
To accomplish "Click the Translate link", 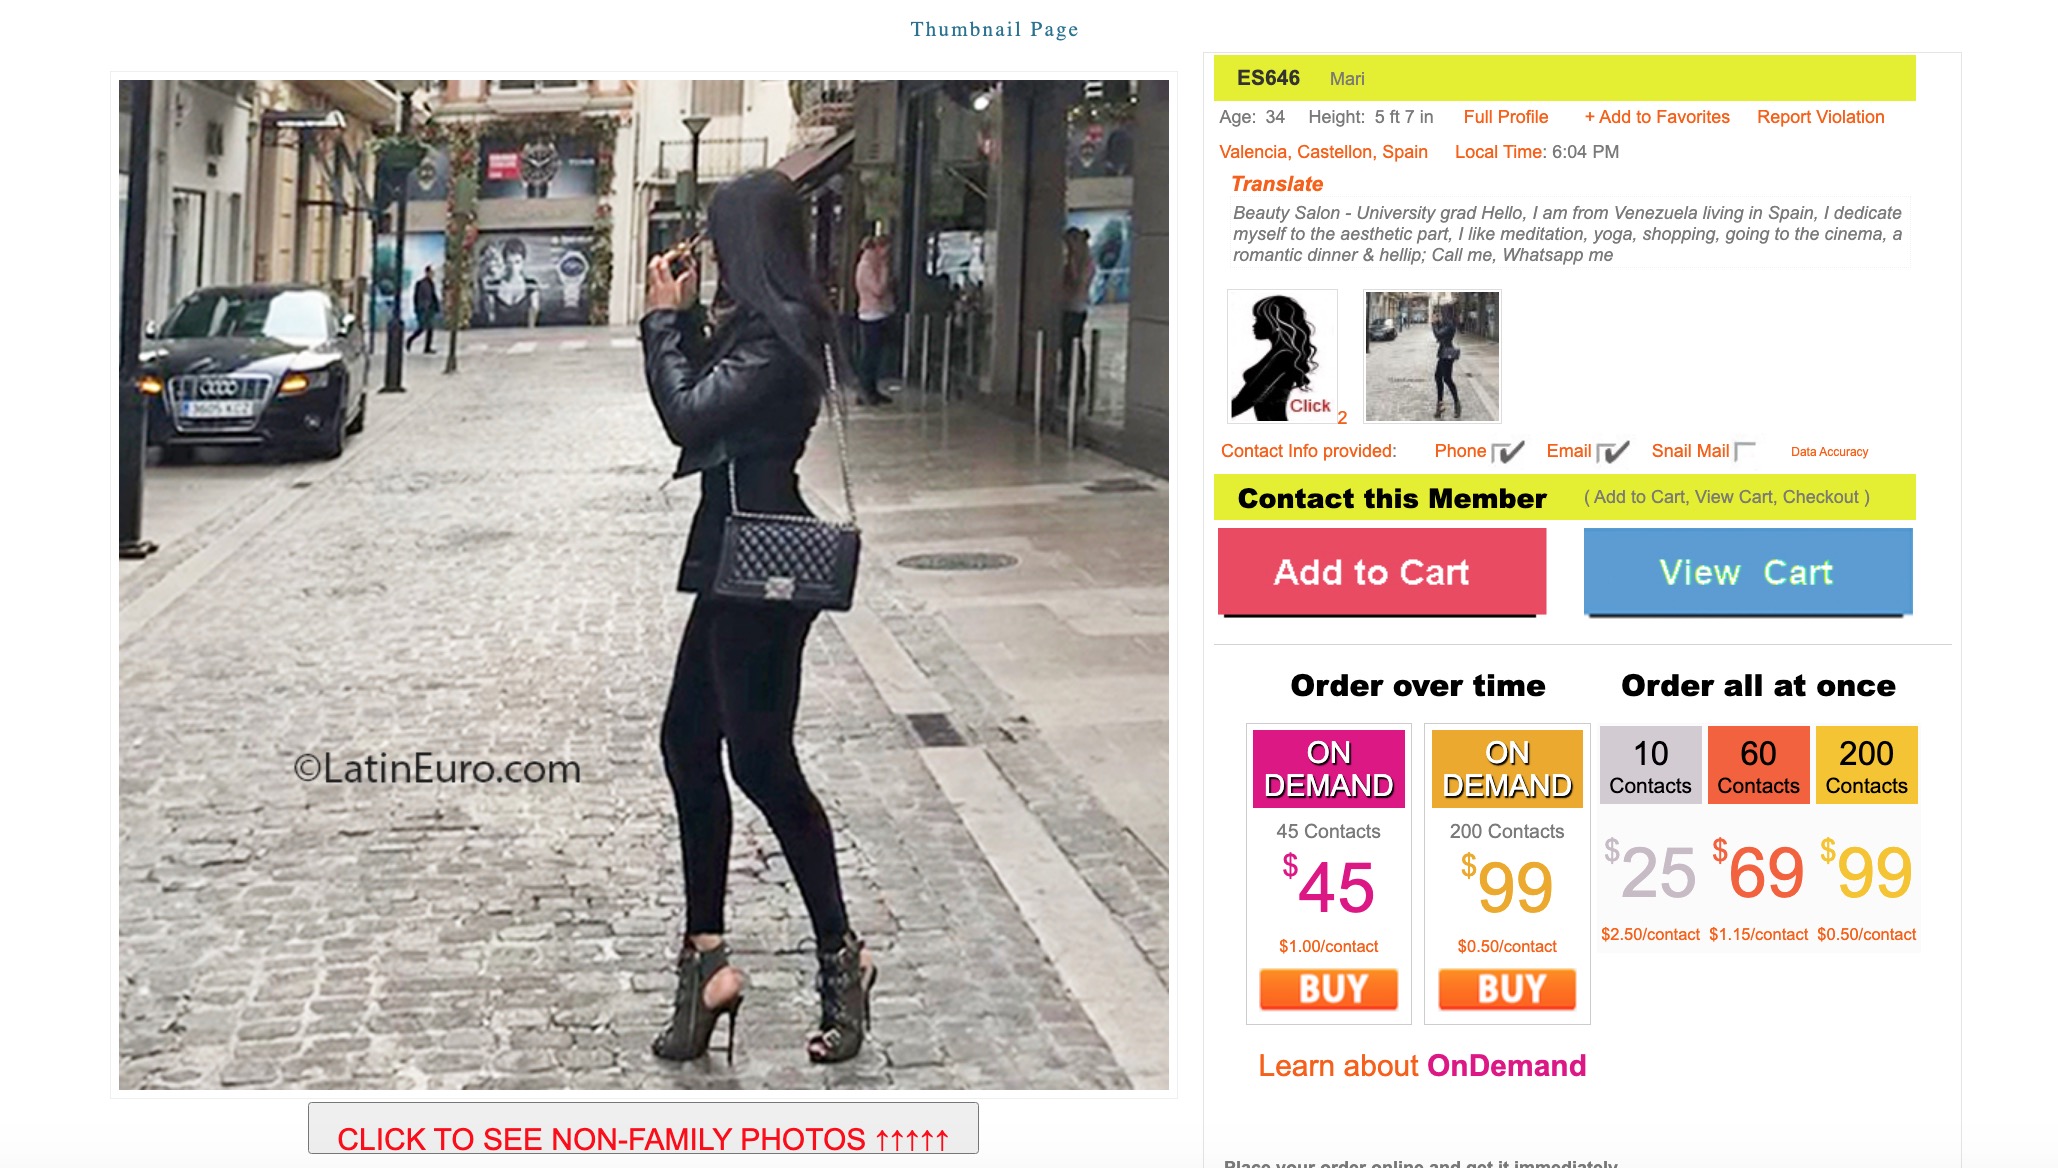I will 1277,184.
